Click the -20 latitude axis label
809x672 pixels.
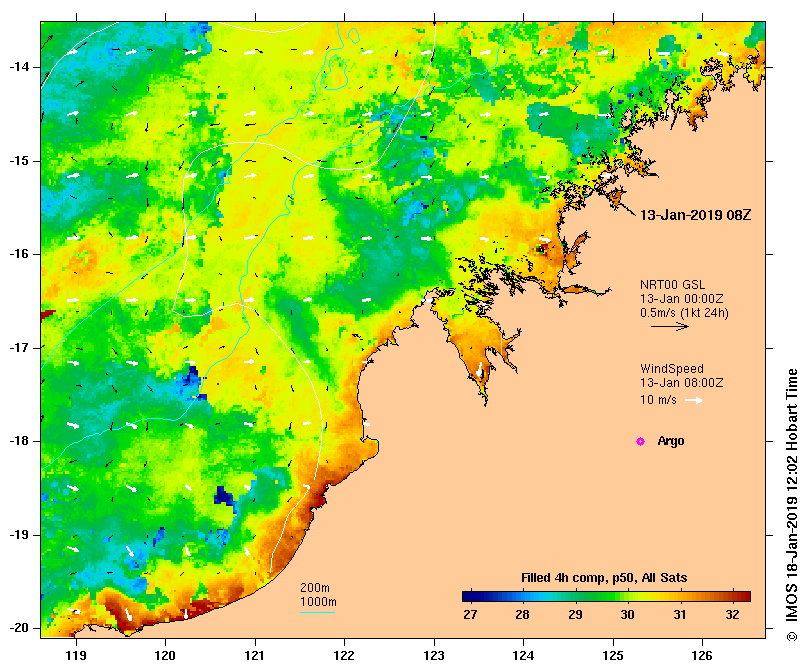[19, 628]
